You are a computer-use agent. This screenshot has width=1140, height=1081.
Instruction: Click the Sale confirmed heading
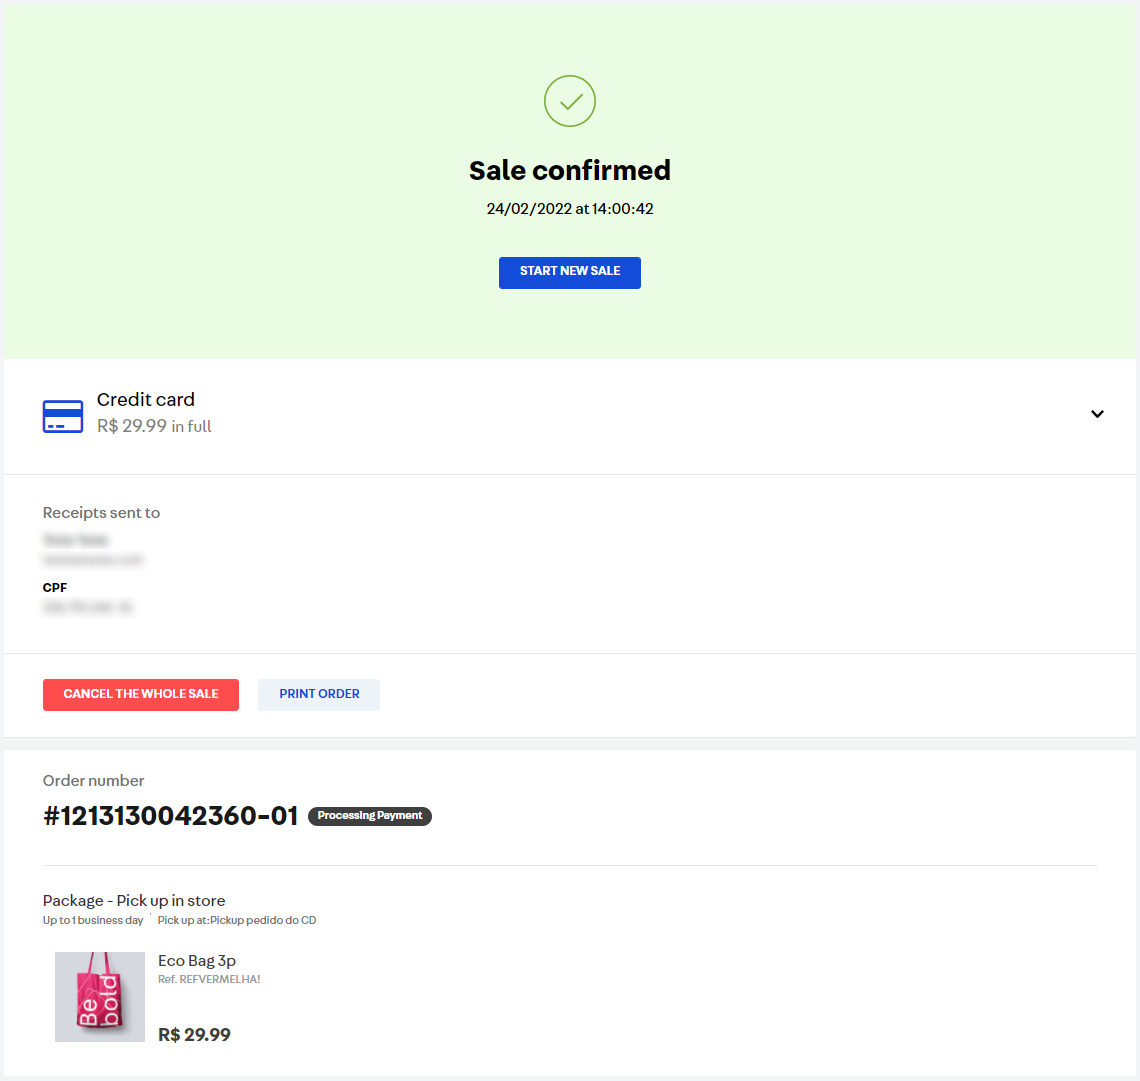570,171
